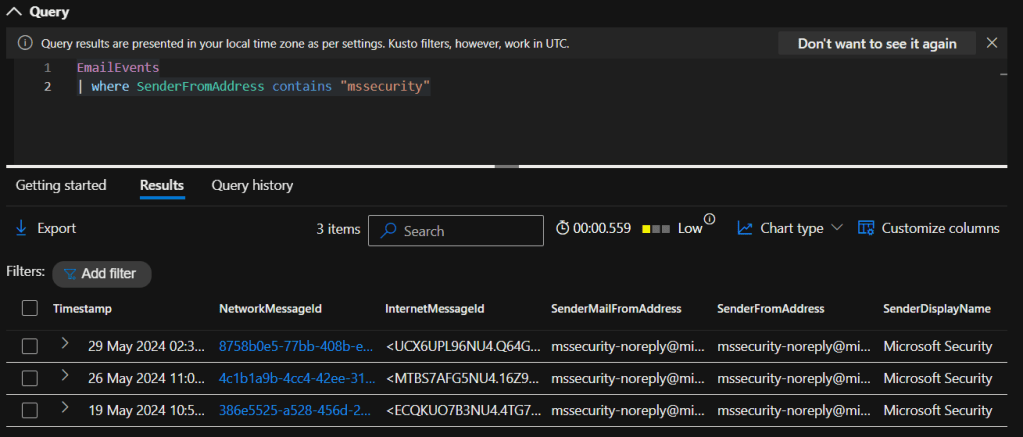The width and height of the screenshot is (1023, 437).
Task: Check the 29 May 2024 row checkbox
Action: coord(30,346)
